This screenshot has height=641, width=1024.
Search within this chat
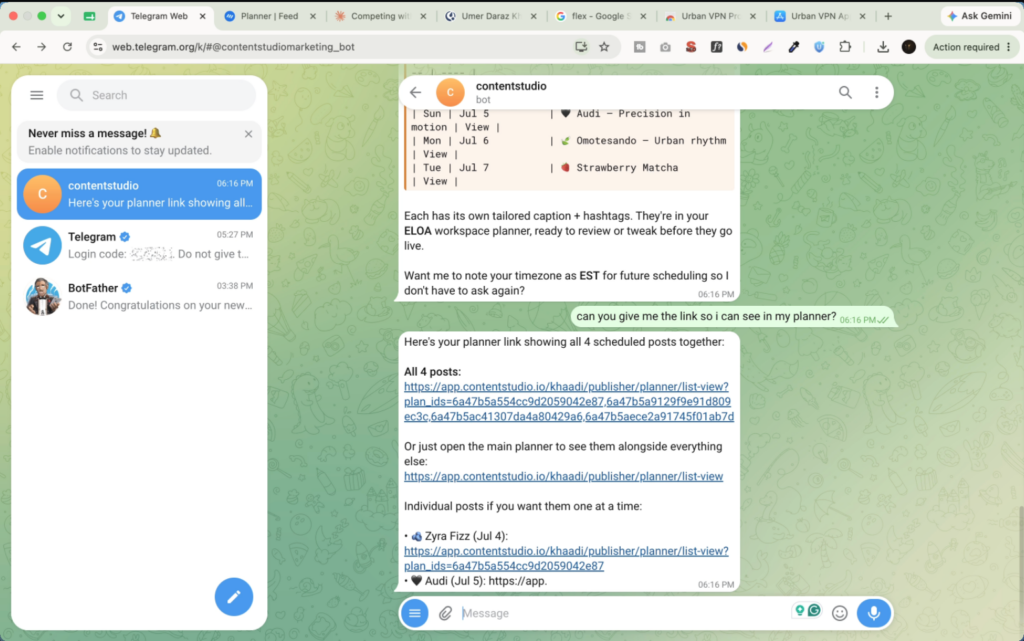(845, 93)
